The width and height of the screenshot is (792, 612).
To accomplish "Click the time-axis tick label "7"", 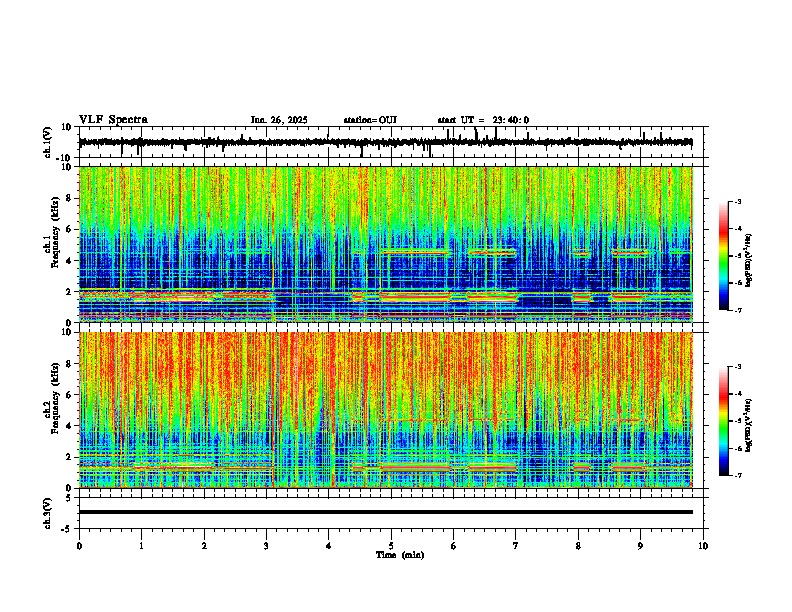I will 516,546.
